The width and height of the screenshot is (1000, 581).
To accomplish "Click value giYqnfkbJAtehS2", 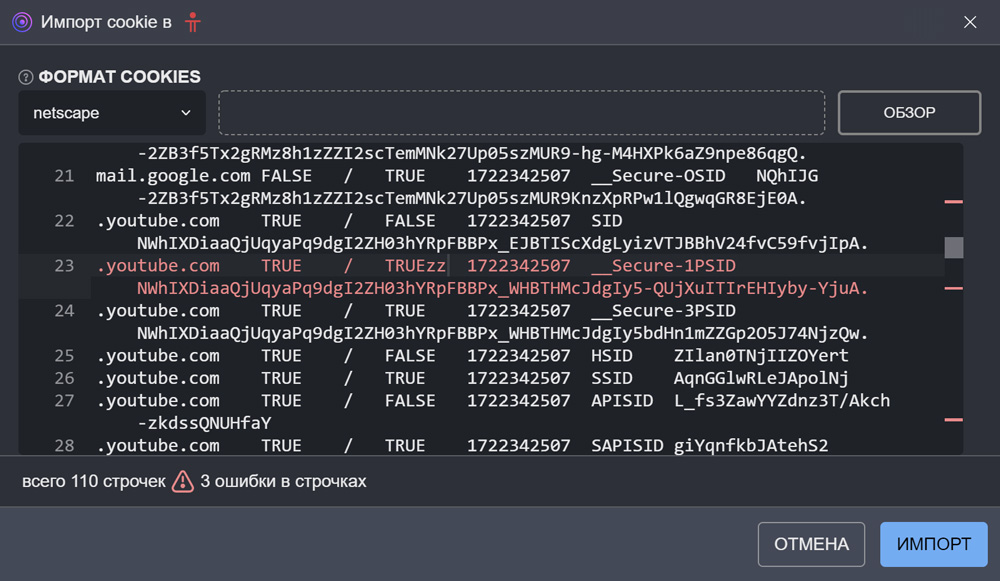I will [751, 445].
